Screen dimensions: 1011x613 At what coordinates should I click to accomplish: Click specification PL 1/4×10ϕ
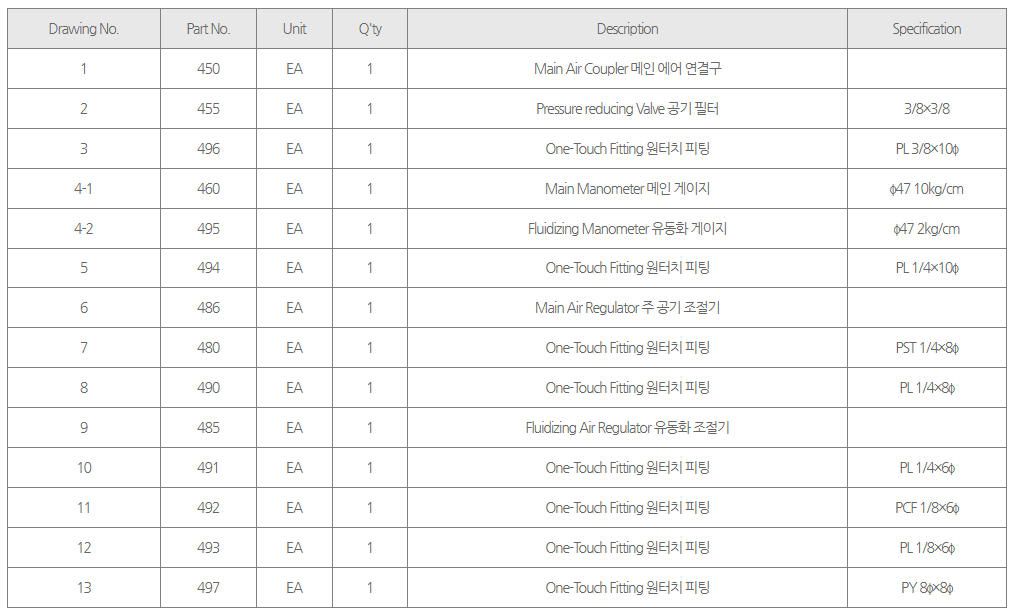click(x=927, y=268)
